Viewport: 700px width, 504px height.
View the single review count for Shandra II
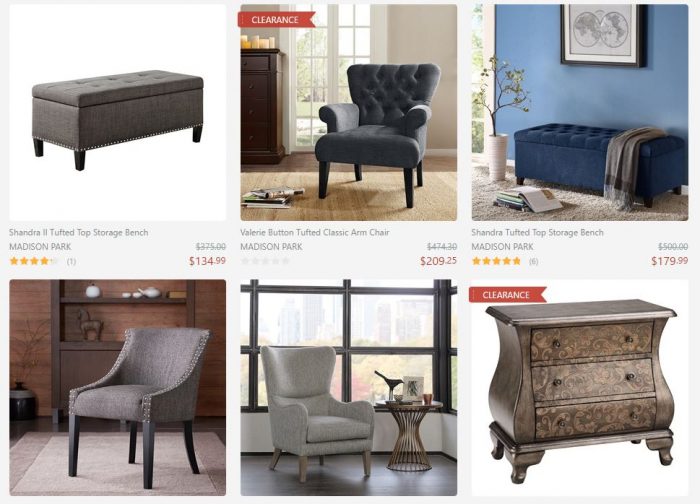(x=71, y=262)
